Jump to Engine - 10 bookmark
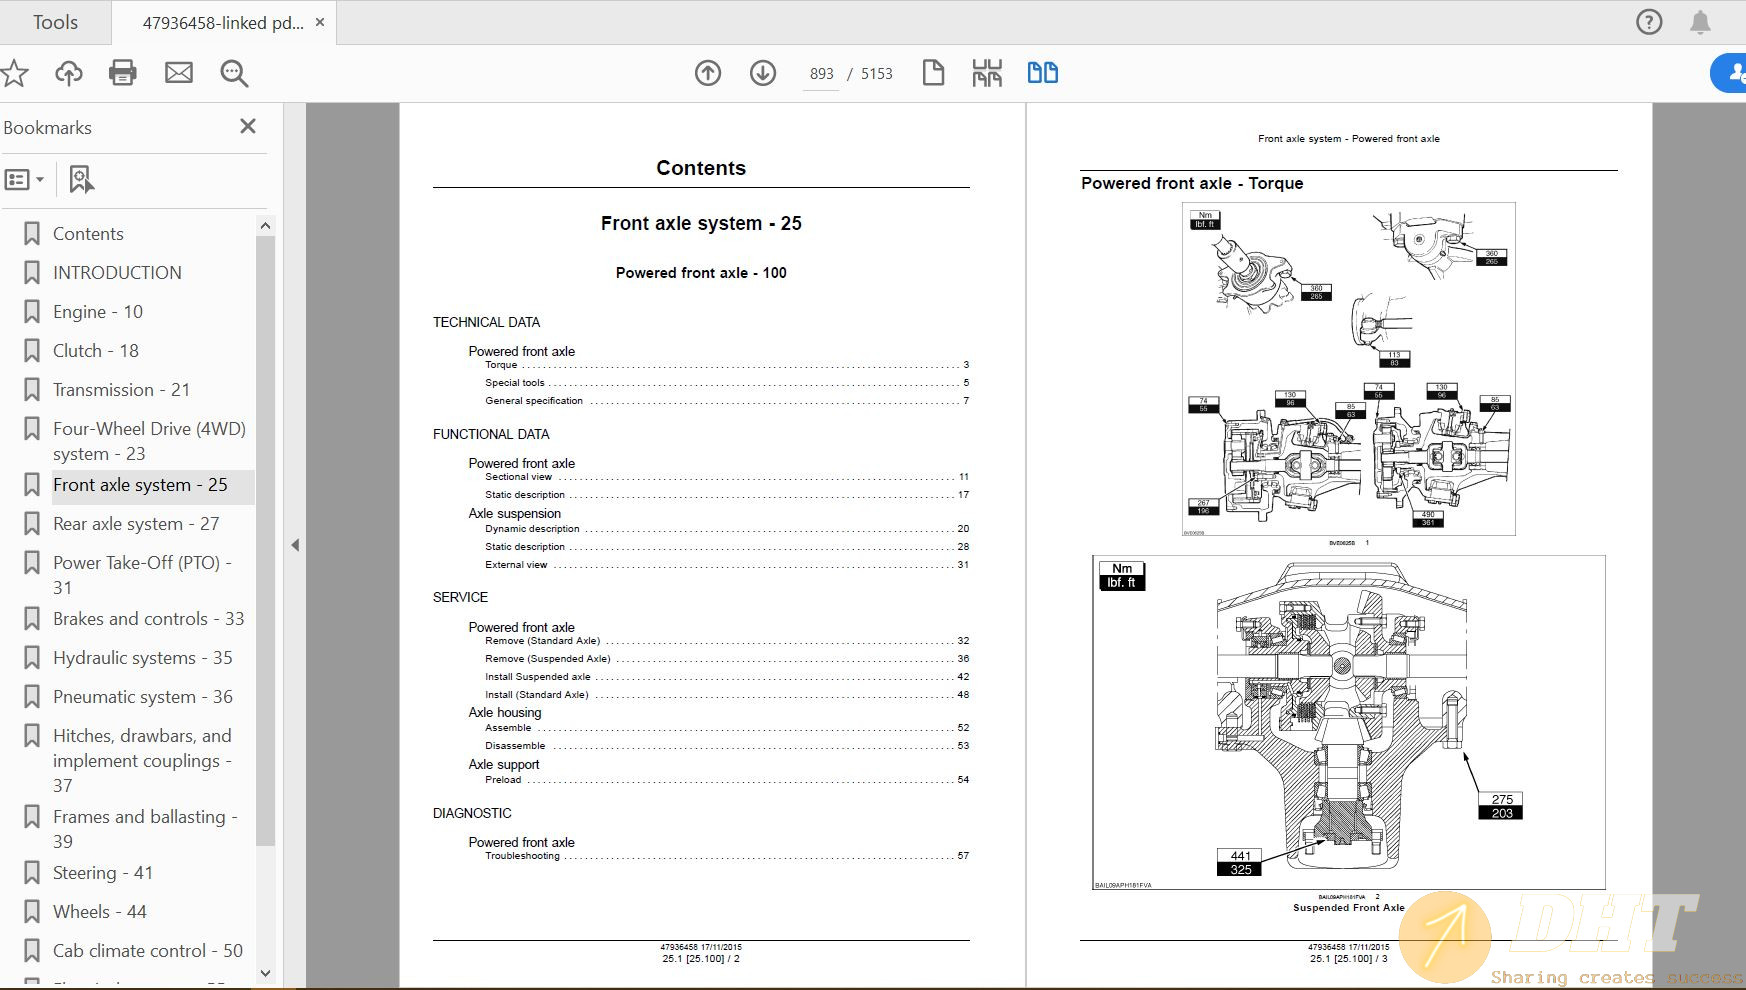The height and width of the screenshot is (990, 1746). pos(97,312)
